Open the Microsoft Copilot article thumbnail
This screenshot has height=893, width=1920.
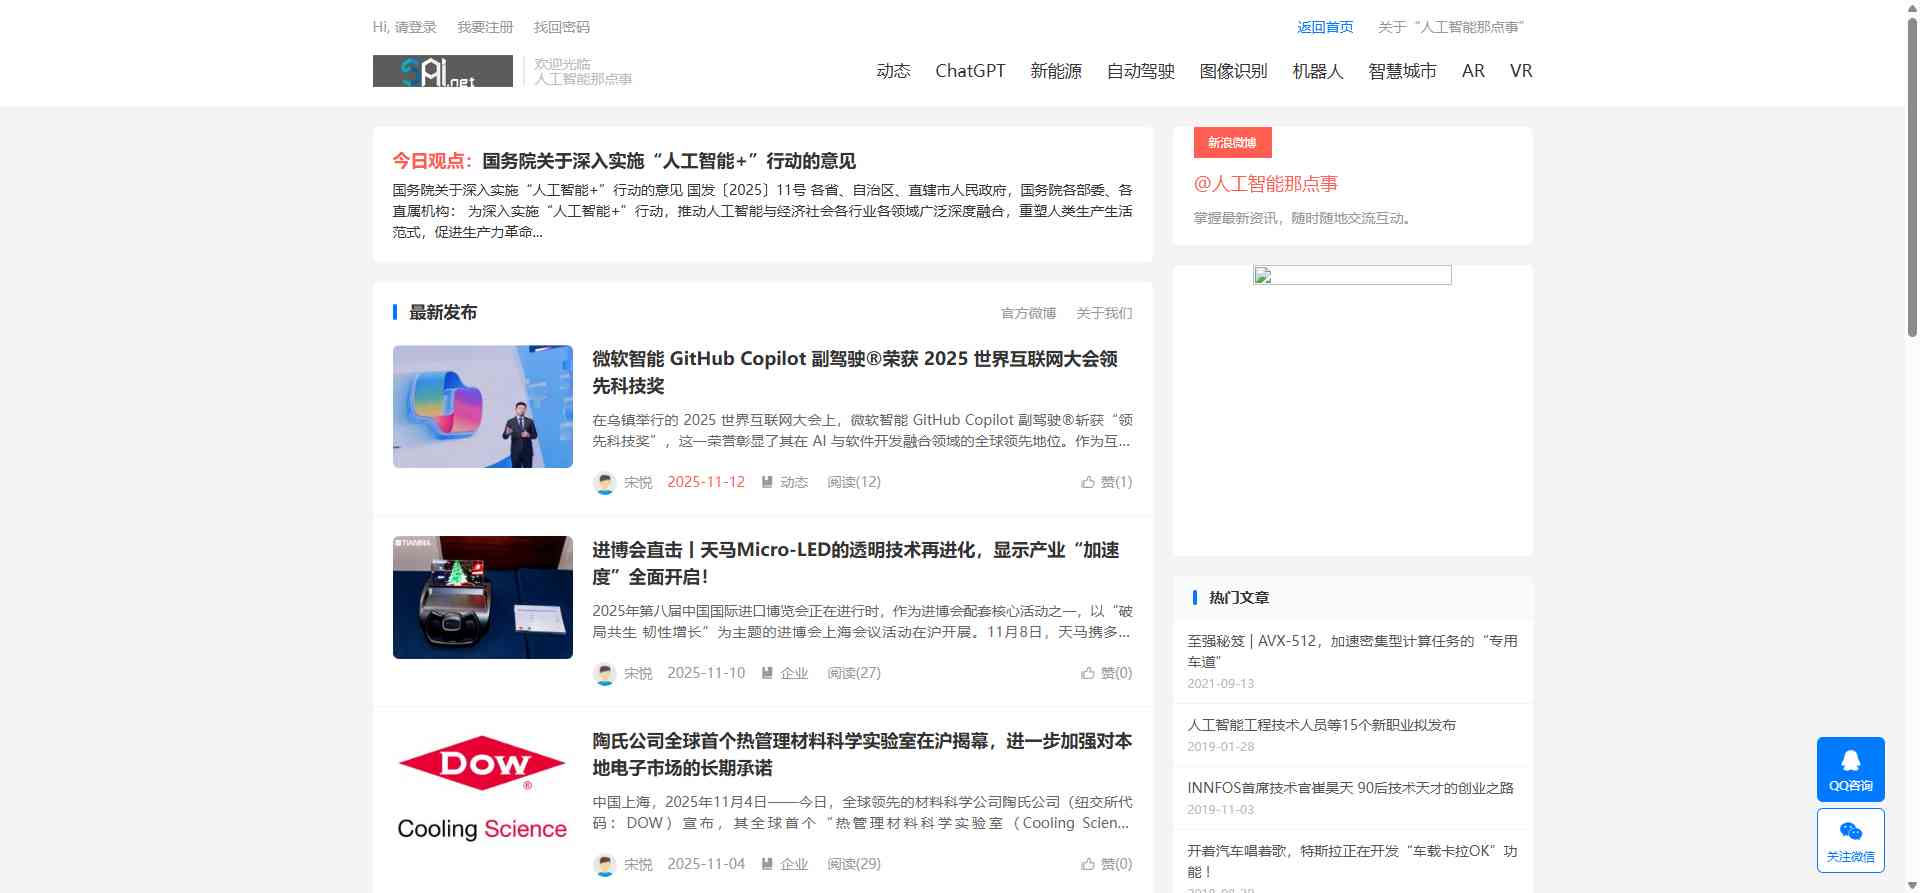(483, 407)
